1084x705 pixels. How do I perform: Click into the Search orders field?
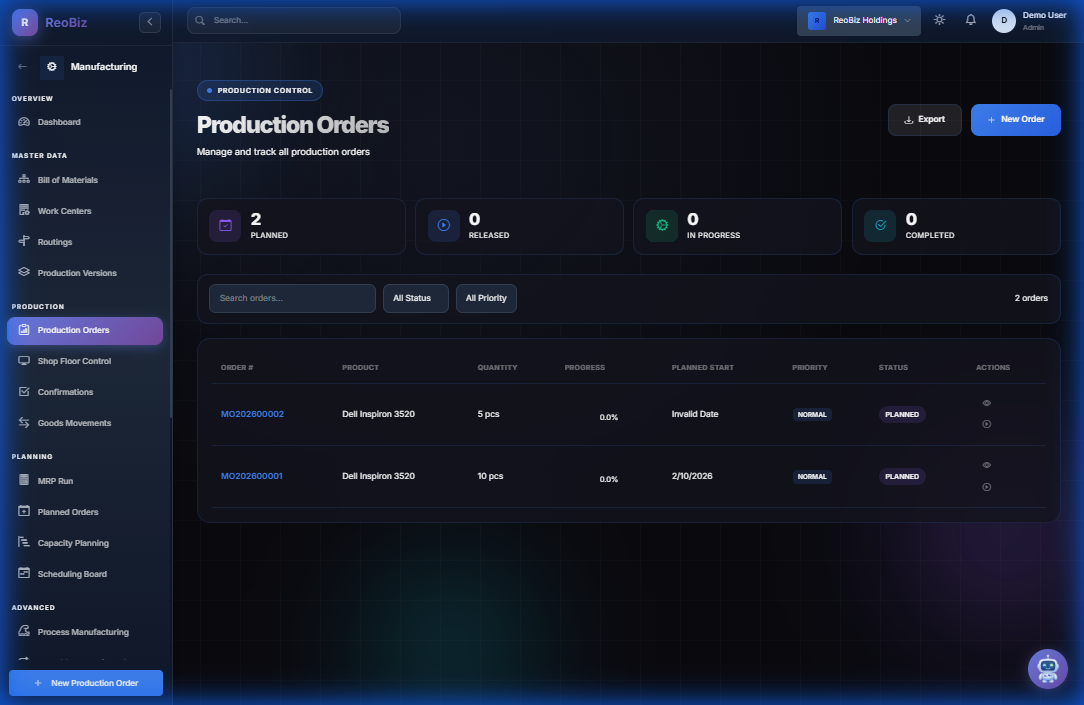click(x=292, y=298)
